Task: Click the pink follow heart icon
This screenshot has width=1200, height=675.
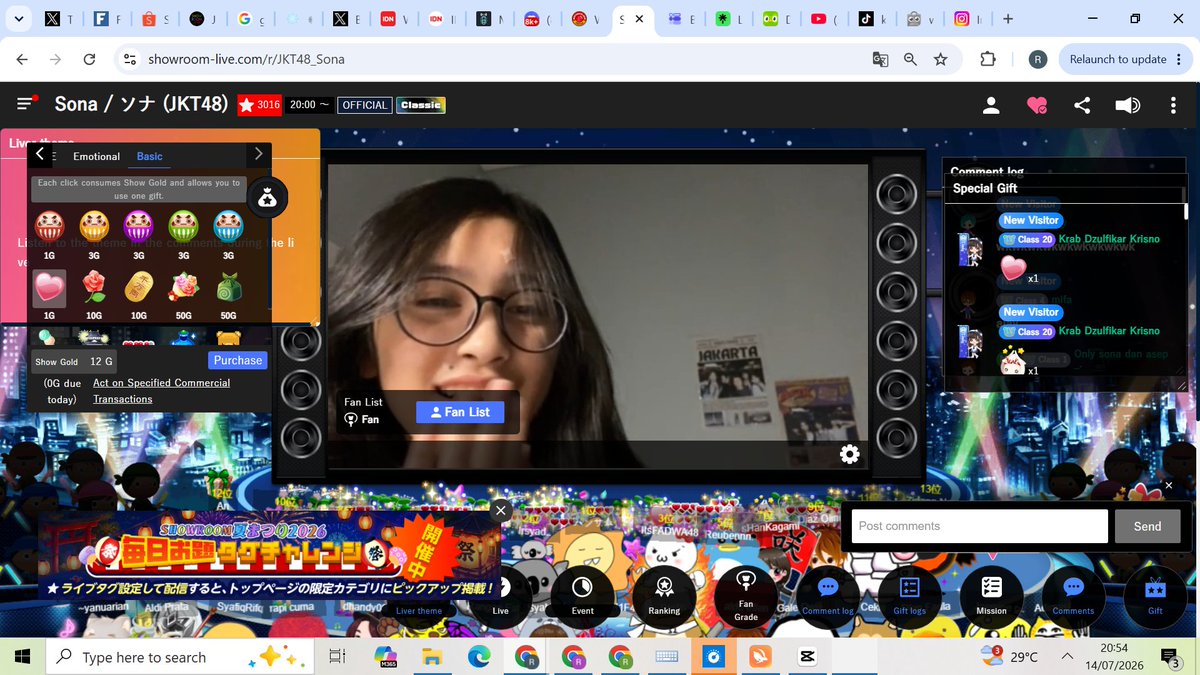Action: click(1037, 105)
